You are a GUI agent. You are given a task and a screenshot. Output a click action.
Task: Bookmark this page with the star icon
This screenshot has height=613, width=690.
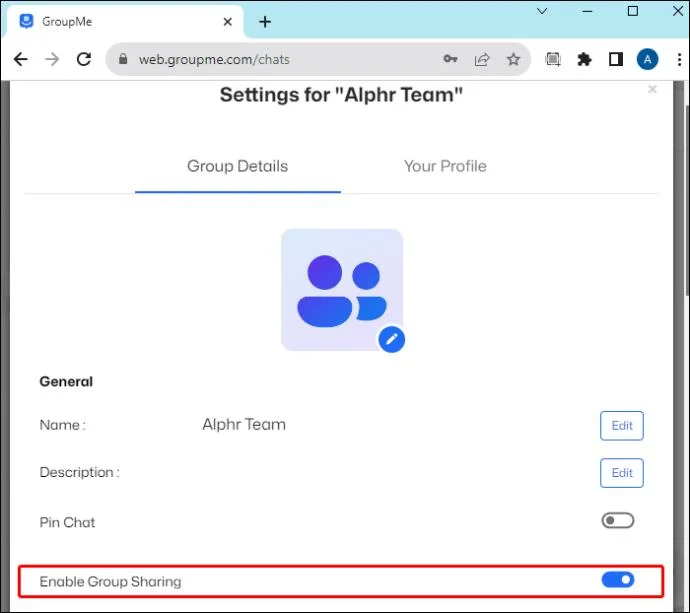[x=513, y=59]
